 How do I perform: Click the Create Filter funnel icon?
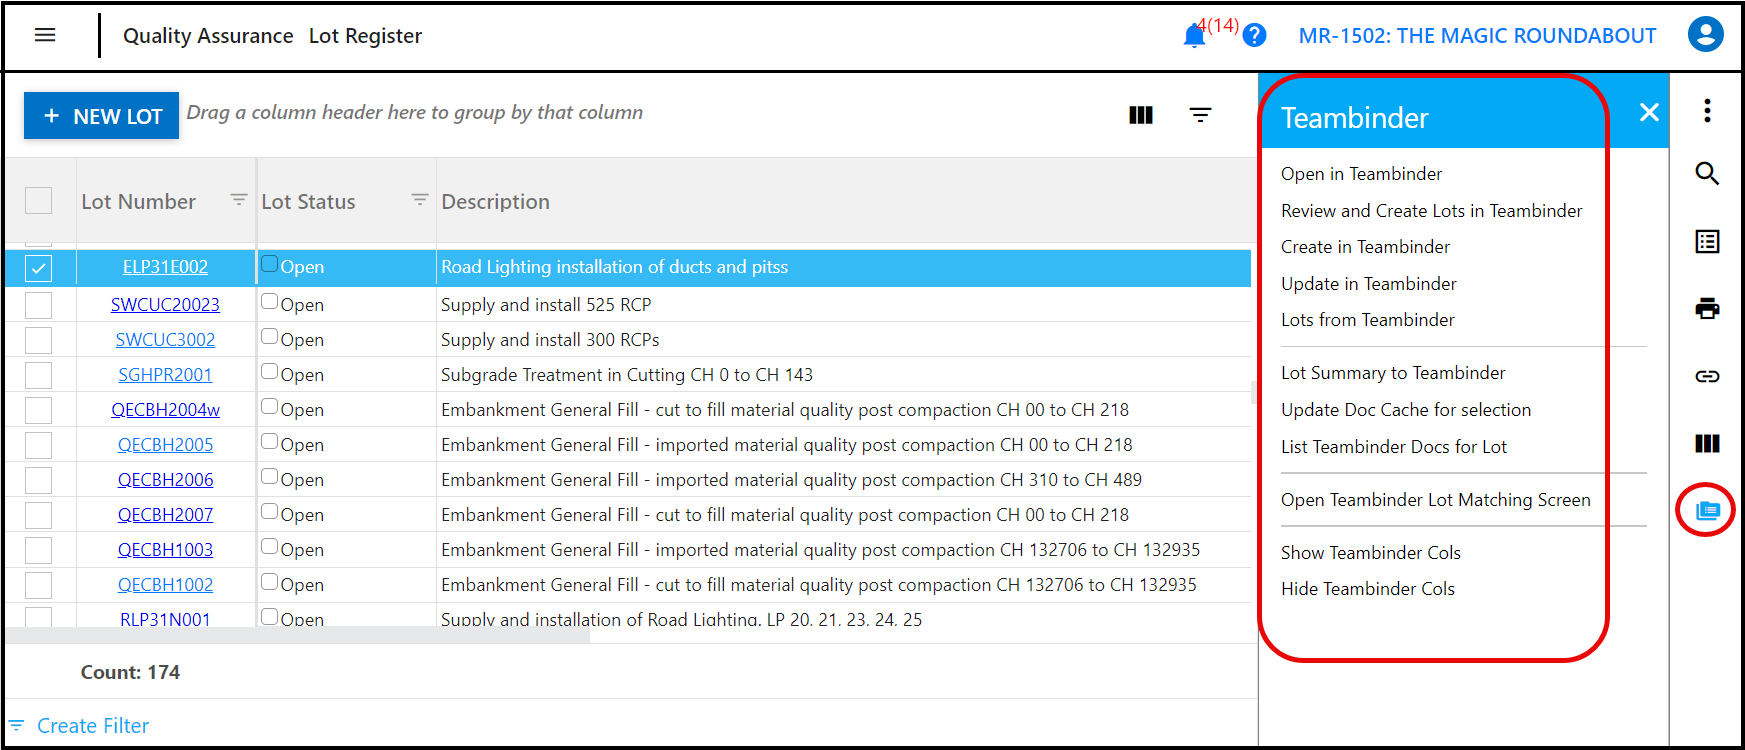(x=16, y=725)
